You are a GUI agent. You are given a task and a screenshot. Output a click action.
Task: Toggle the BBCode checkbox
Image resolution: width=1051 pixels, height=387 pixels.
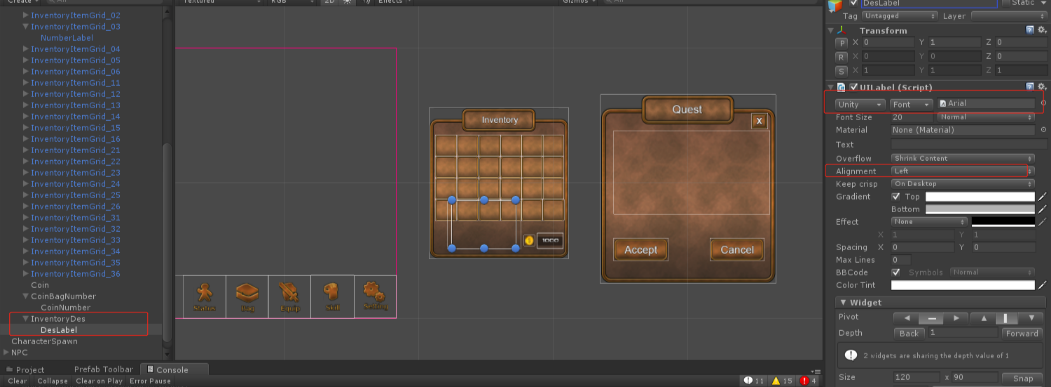point(896,272)
